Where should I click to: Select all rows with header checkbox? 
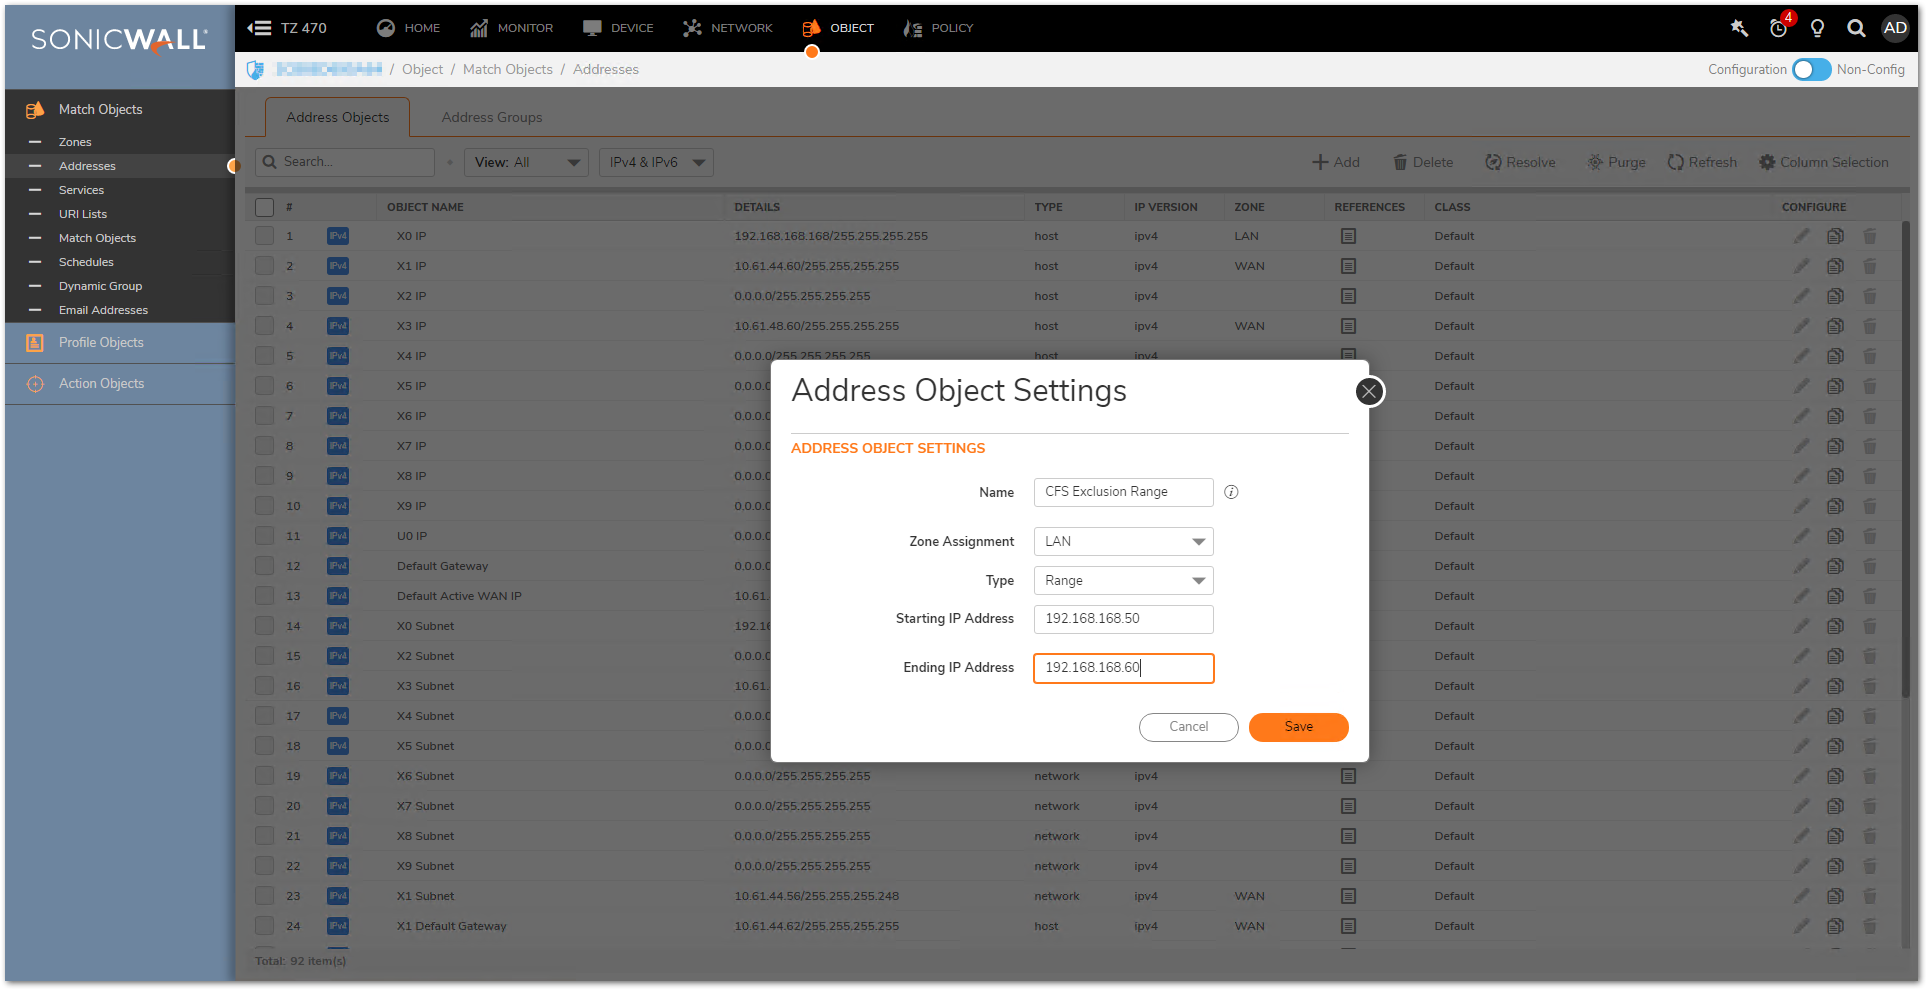[264, 207]
